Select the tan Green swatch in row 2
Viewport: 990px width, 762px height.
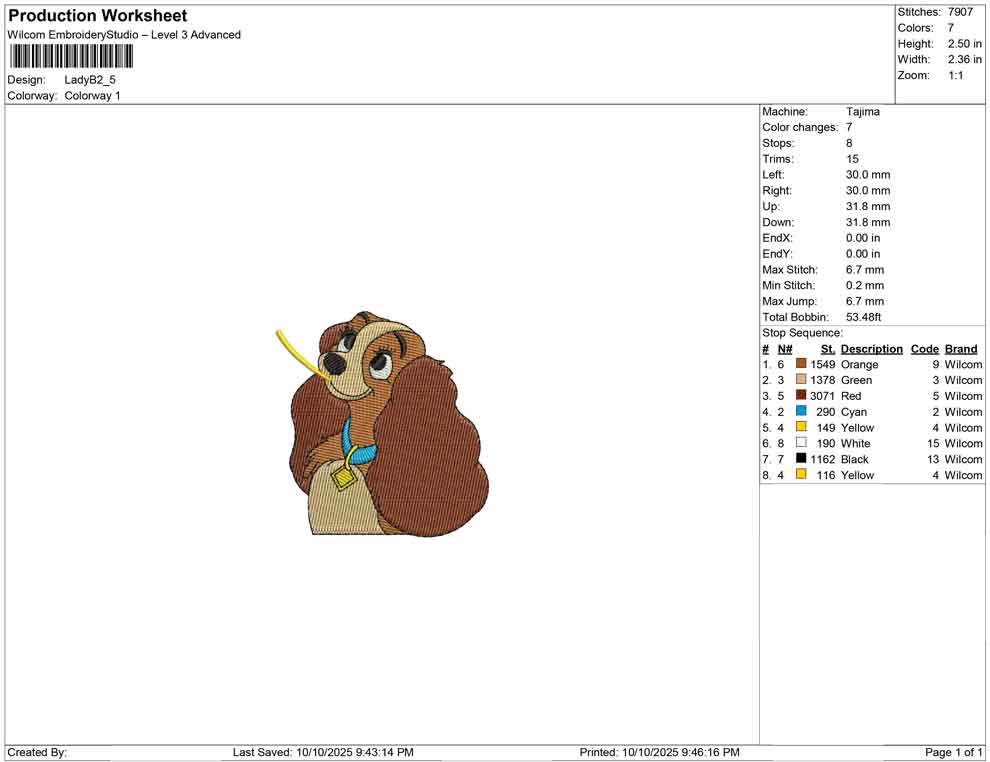(801, 379)
